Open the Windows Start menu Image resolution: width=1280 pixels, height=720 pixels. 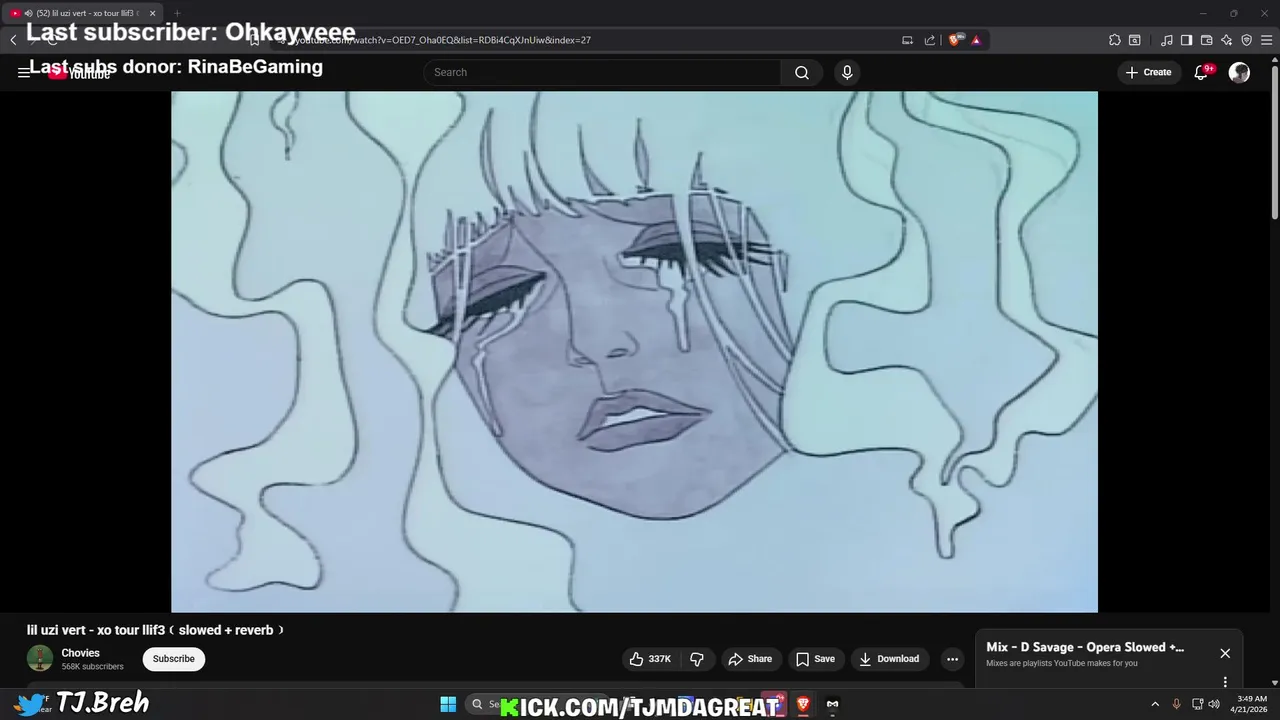tap(448, 704)
